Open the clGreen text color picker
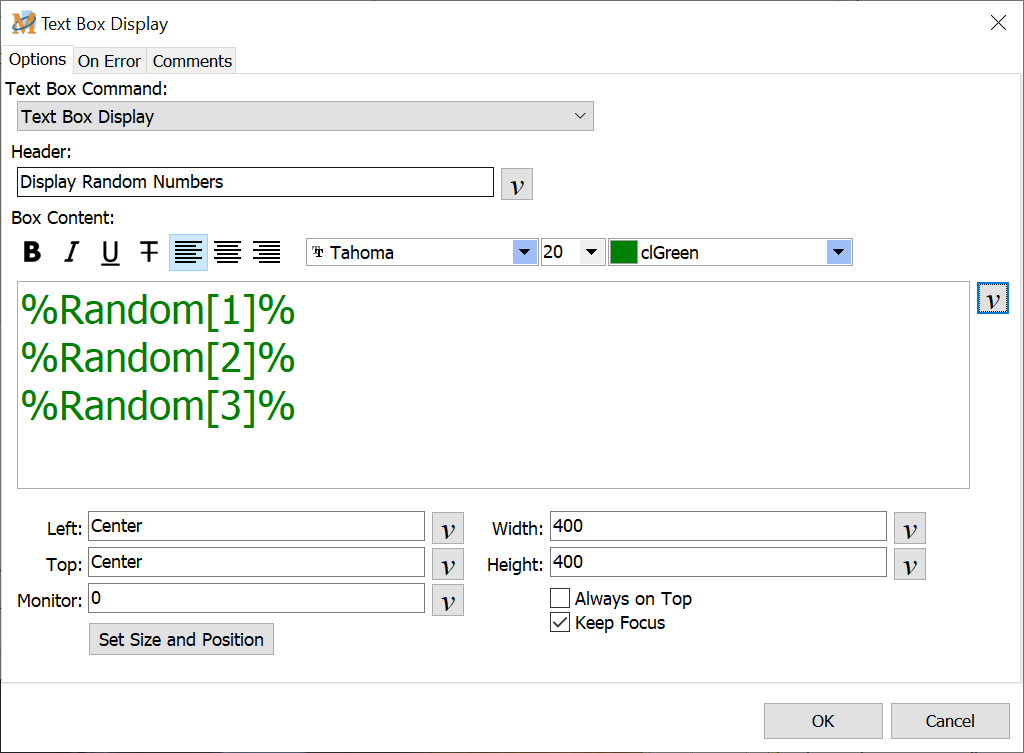The height and width of the screenshot is (753, 1024). (x=839, y=253)
